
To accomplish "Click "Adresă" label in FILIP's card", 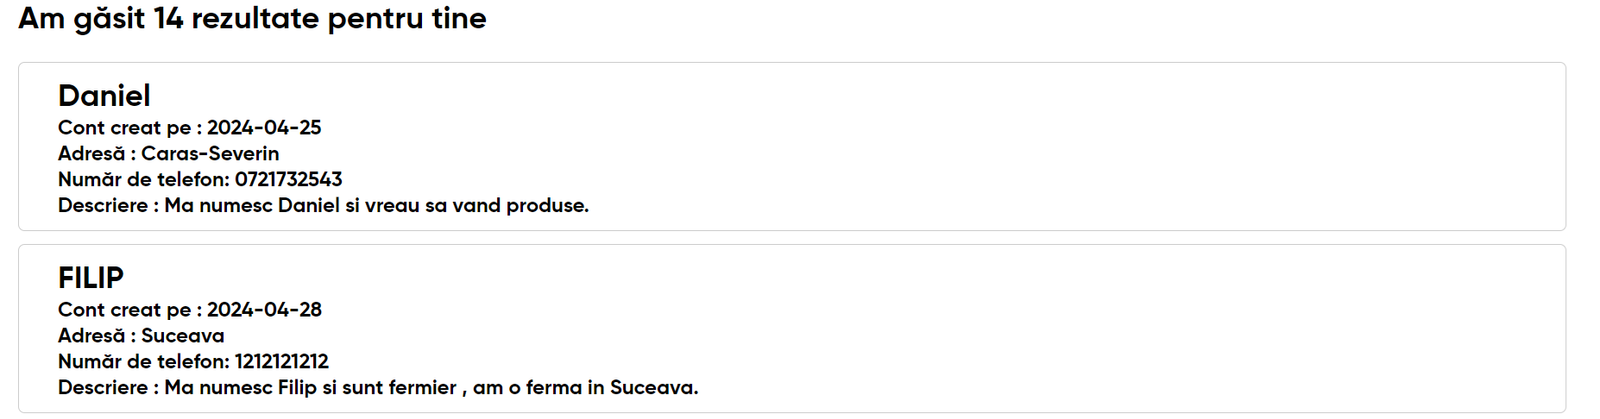I will tap(91, 336).
